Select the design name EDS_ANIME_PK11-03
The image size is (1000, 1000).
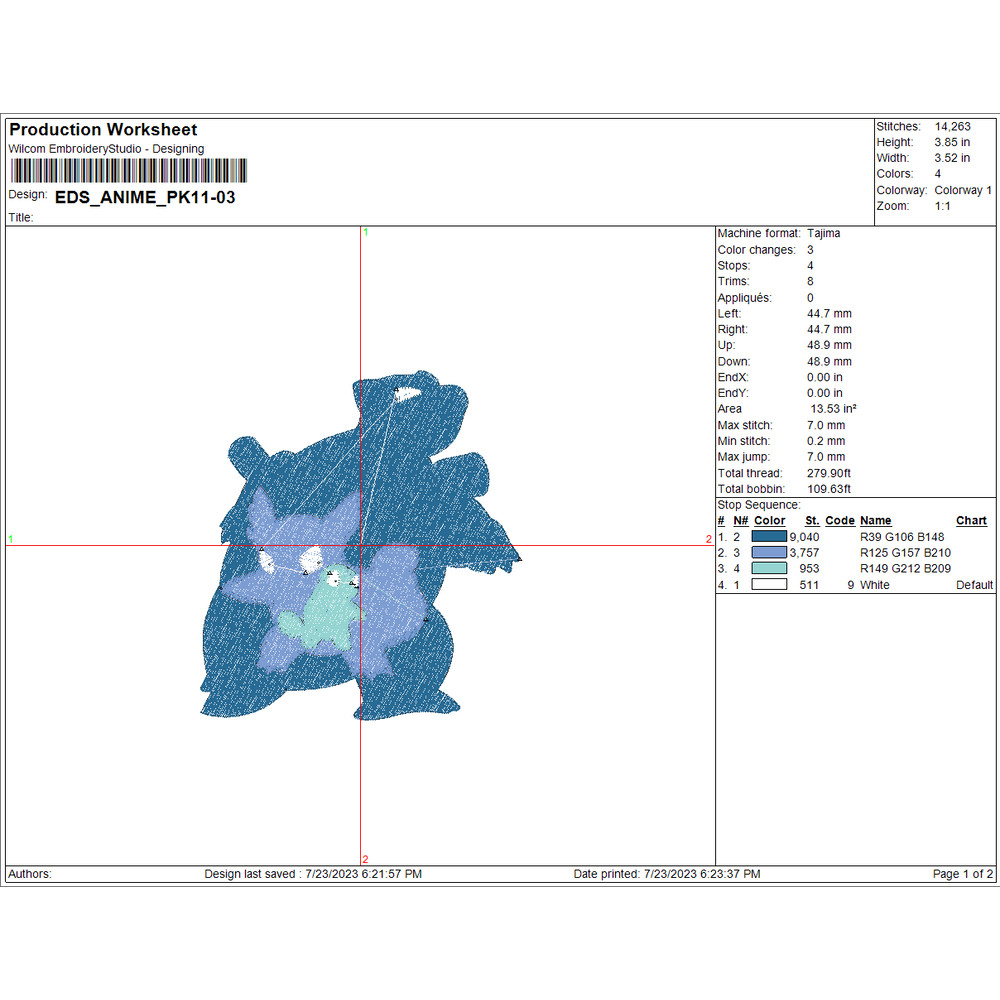click(x=145, y=198)
